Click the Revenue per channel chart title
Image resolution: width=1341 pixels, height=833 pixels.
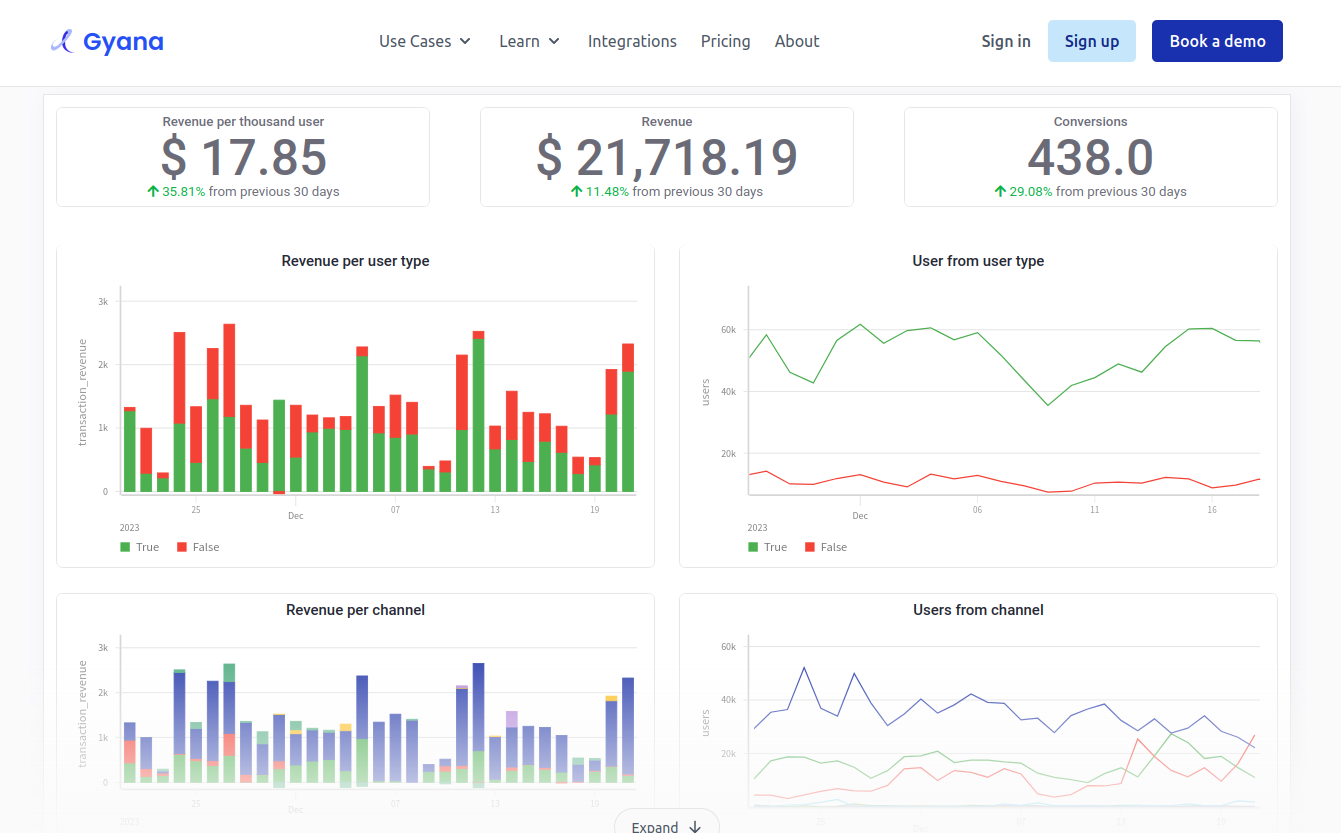coord(355,610)
